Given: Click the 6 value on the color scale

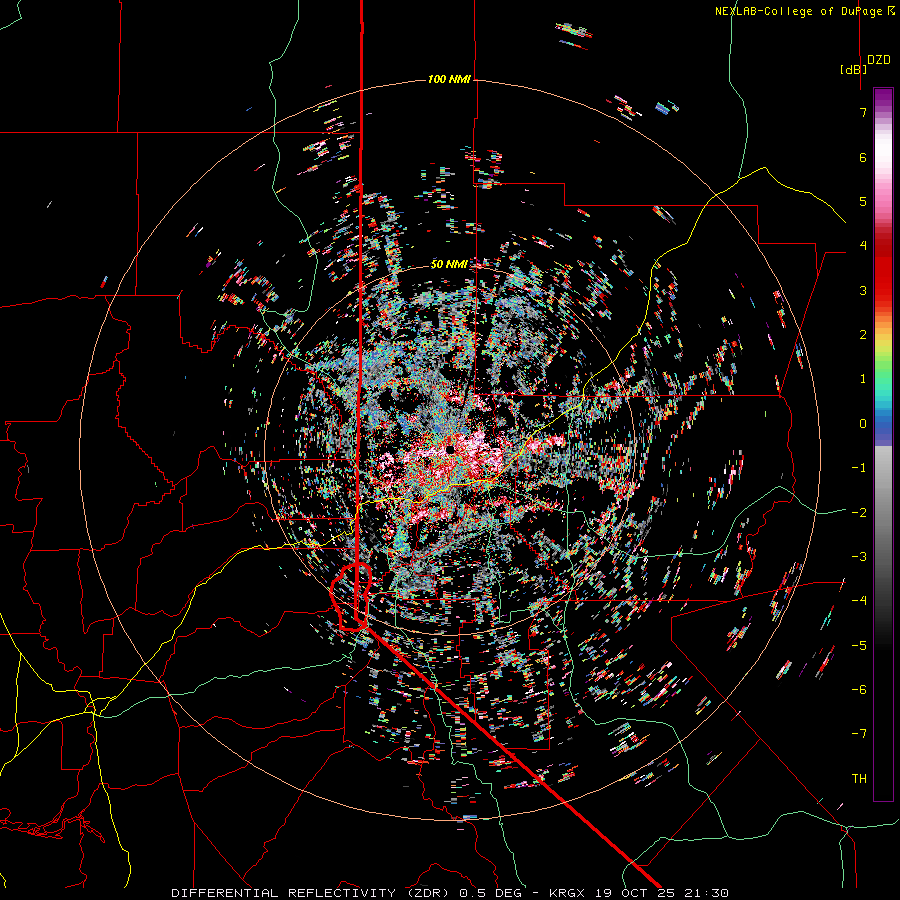Looking at the screenshot, I should (x=863, y=157).
